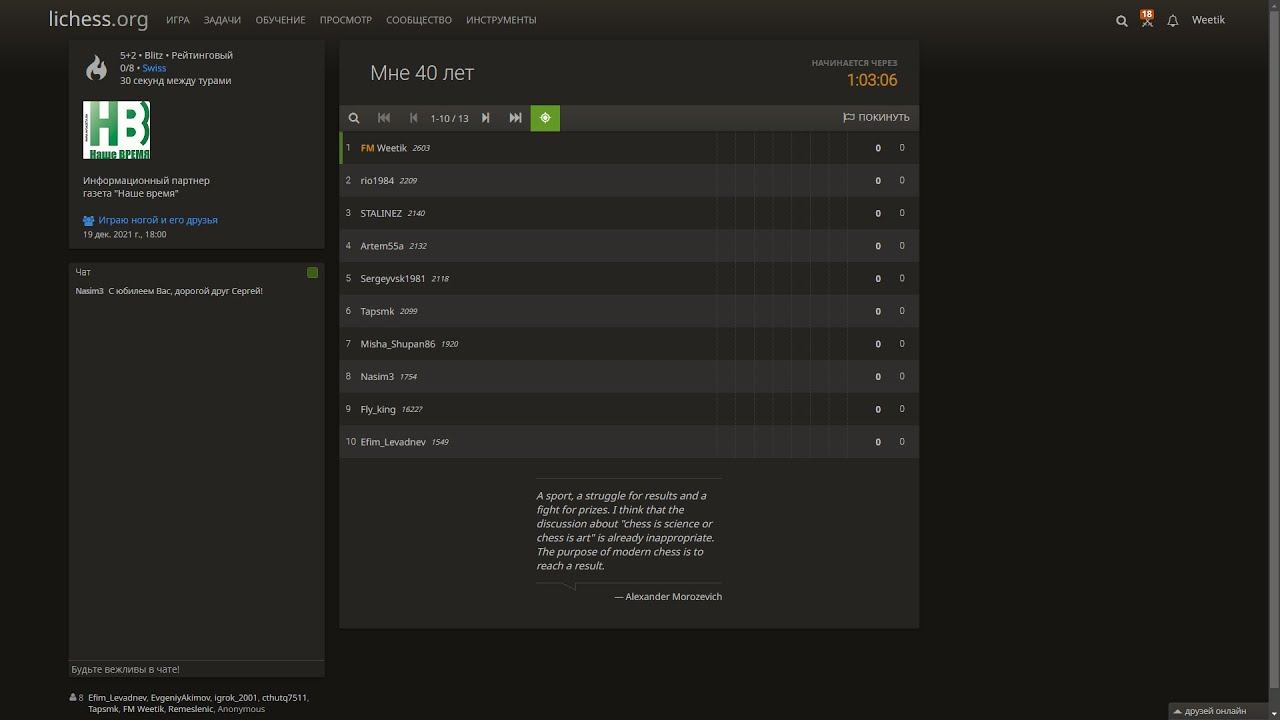
Task: Click the green locate-me target button
Action: click(x=545, y=118)
